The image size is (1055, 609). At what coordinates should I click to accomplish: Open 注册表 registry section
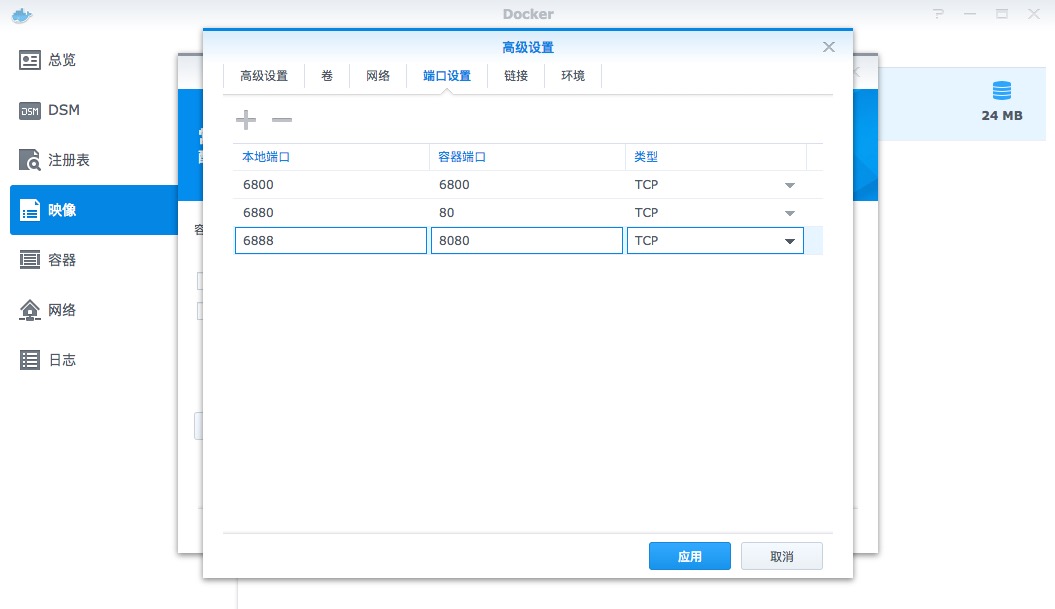coord(68,160)
